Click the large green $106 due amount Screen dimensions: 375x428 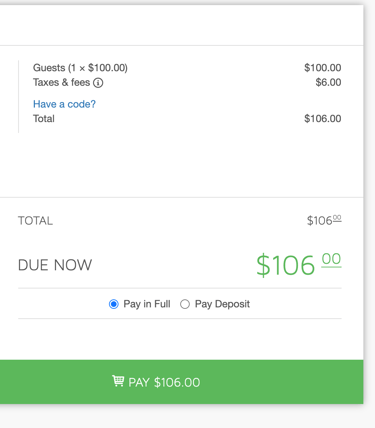[x=286, y=265]
